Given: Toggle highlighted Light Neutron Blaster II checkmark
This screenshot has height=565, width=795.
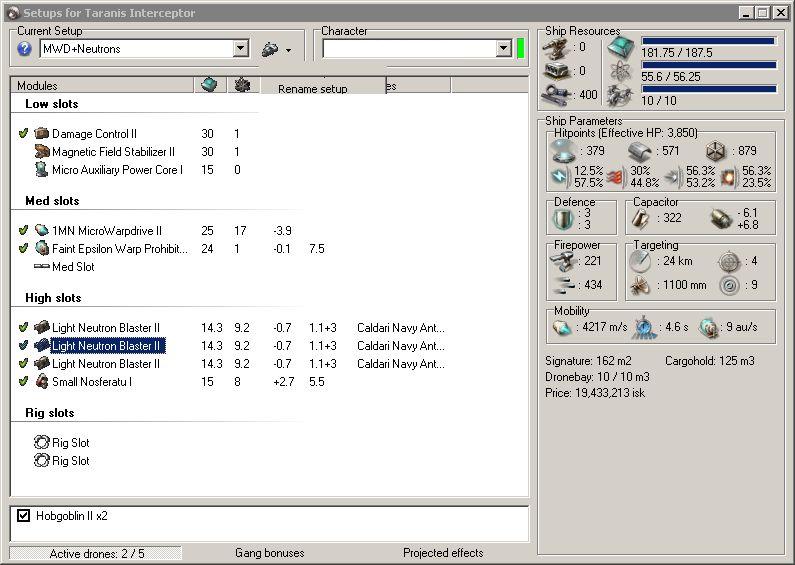Looking at the screenshot, I should (x=23, y=345).
